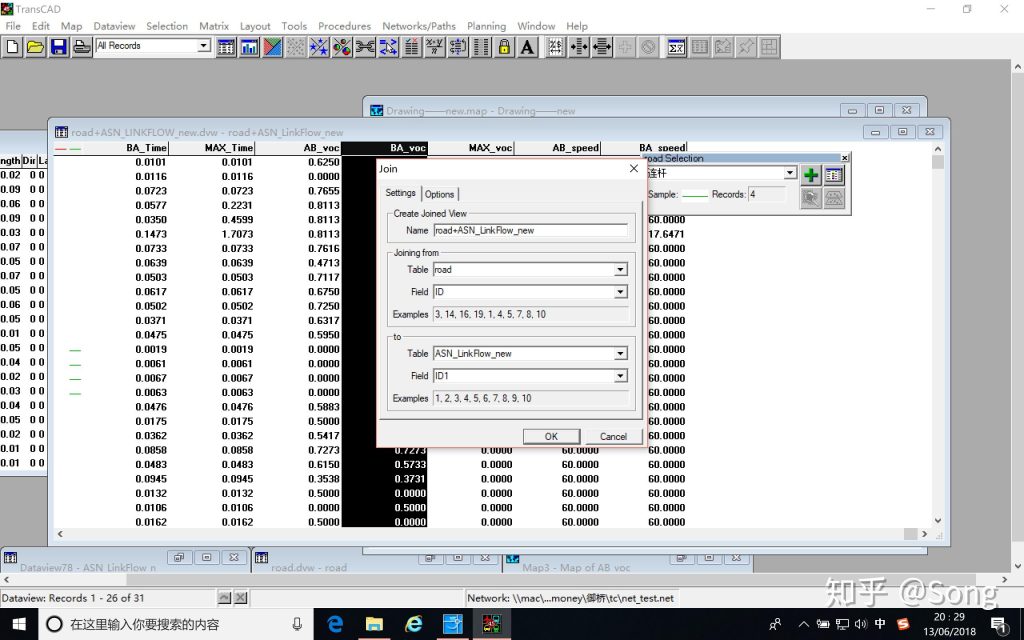The width and height of the screenshot is (1024, 640).
Task: Expand the to Field dropdown showing ID1
Action: click(620, 376)
